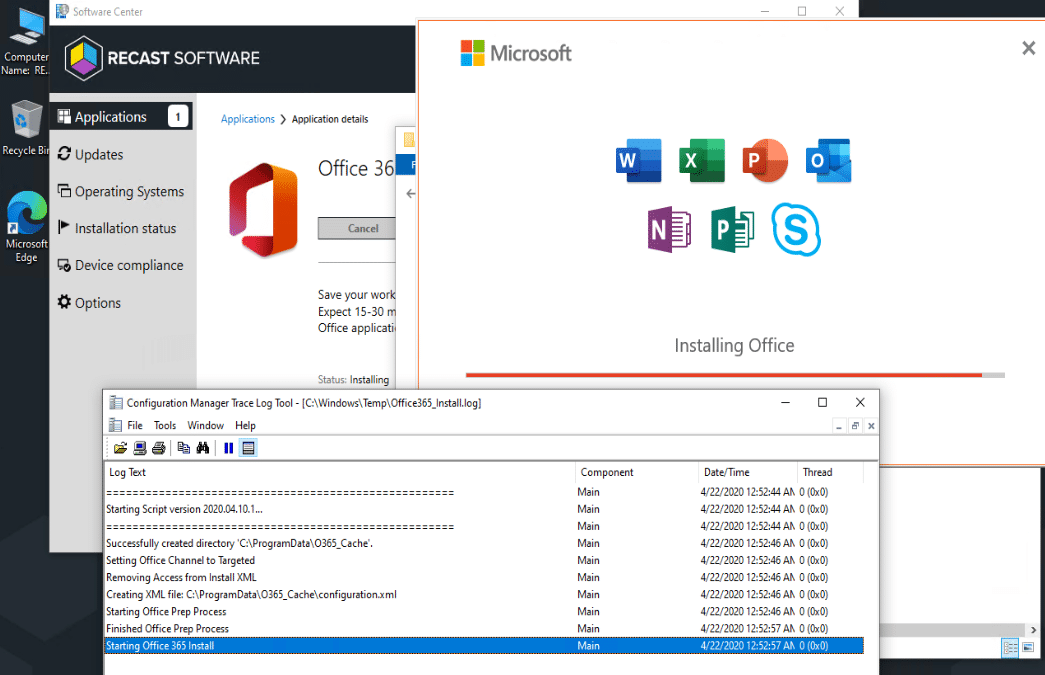Screen dimensions: 1045x675
Task: Go back via the Applications breadcrumb link
Action: point(247,118)
